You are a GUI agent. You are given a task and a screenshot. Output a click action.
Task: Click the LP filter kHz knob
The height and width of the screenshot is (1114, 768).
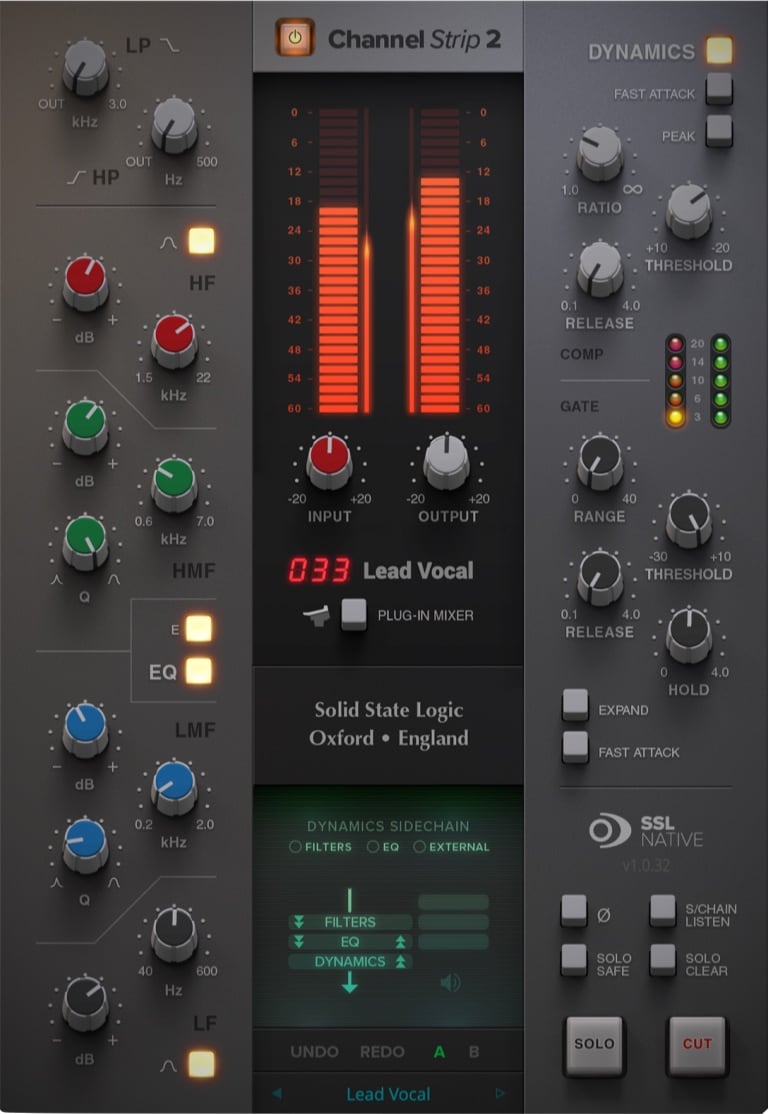(x=85, y=67)
